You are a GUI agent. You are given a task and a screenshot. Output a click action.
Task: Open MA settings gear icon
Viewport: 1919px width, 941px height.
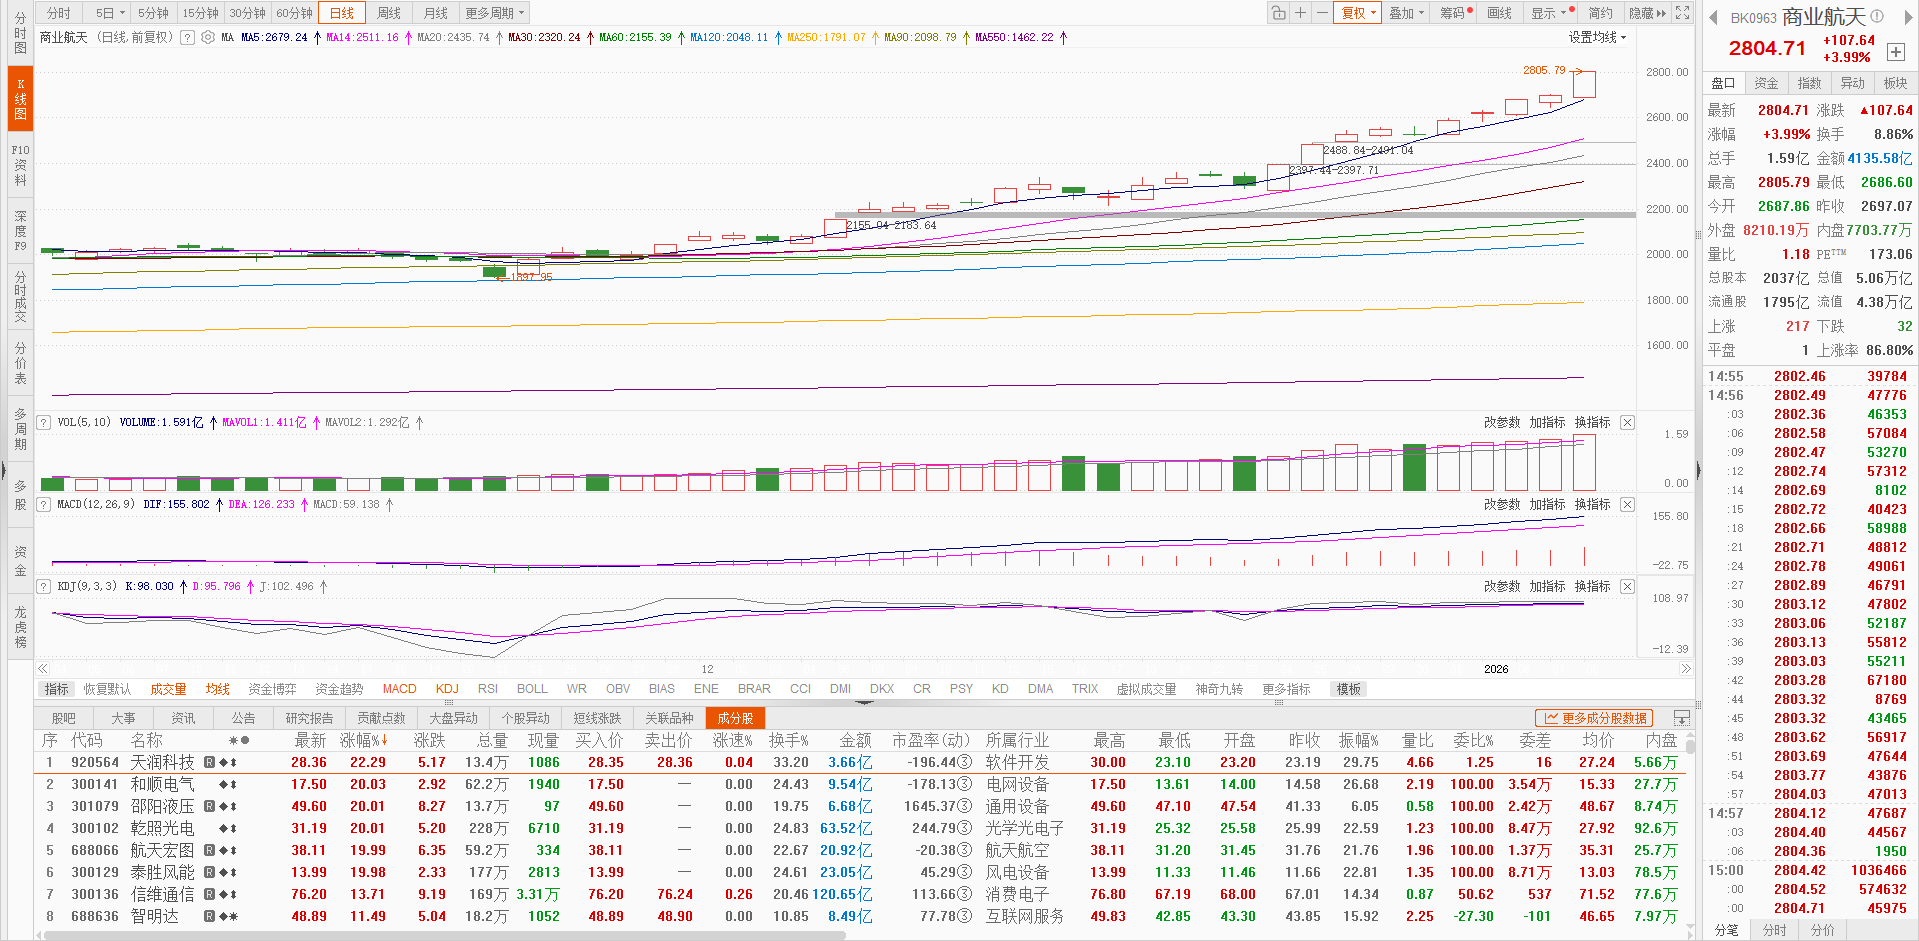pos(208,37)
